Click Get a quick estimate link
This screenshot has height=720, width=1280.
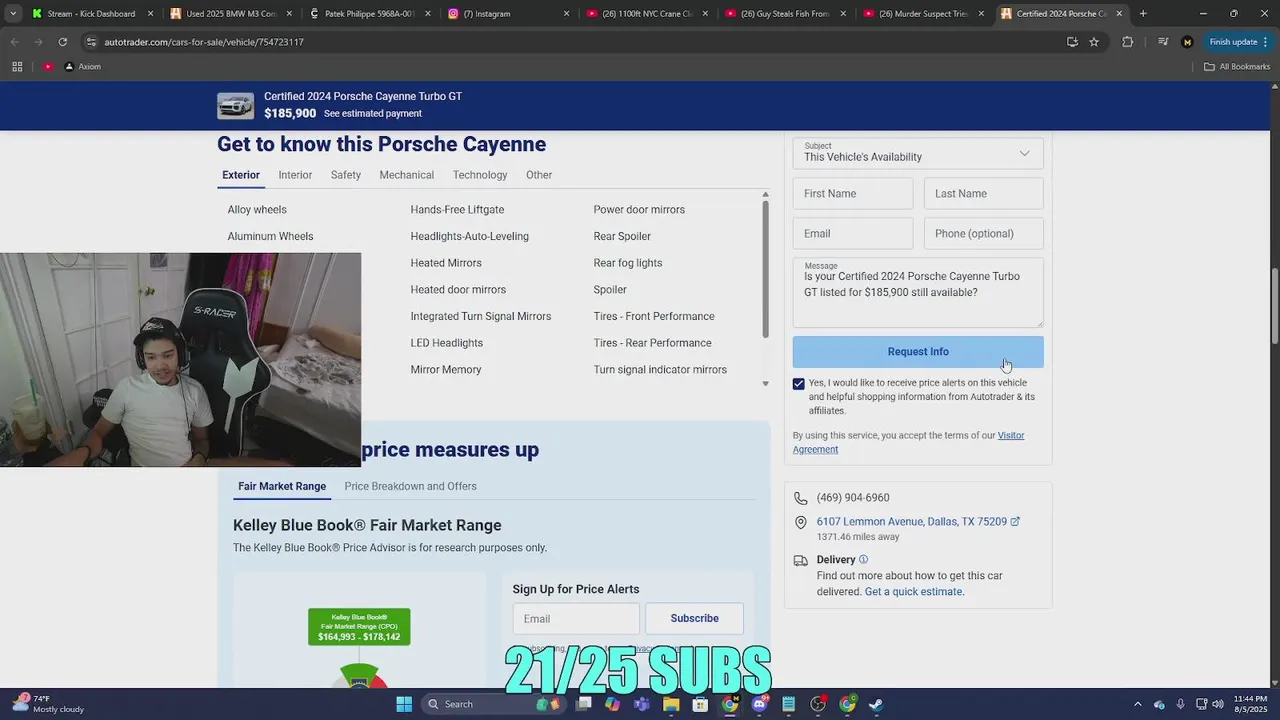click(x=914, y=592)
